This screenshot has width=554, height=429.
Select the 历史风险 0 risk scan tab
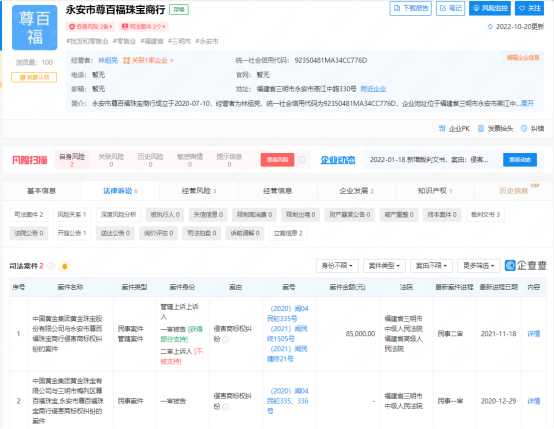[150, 160]
